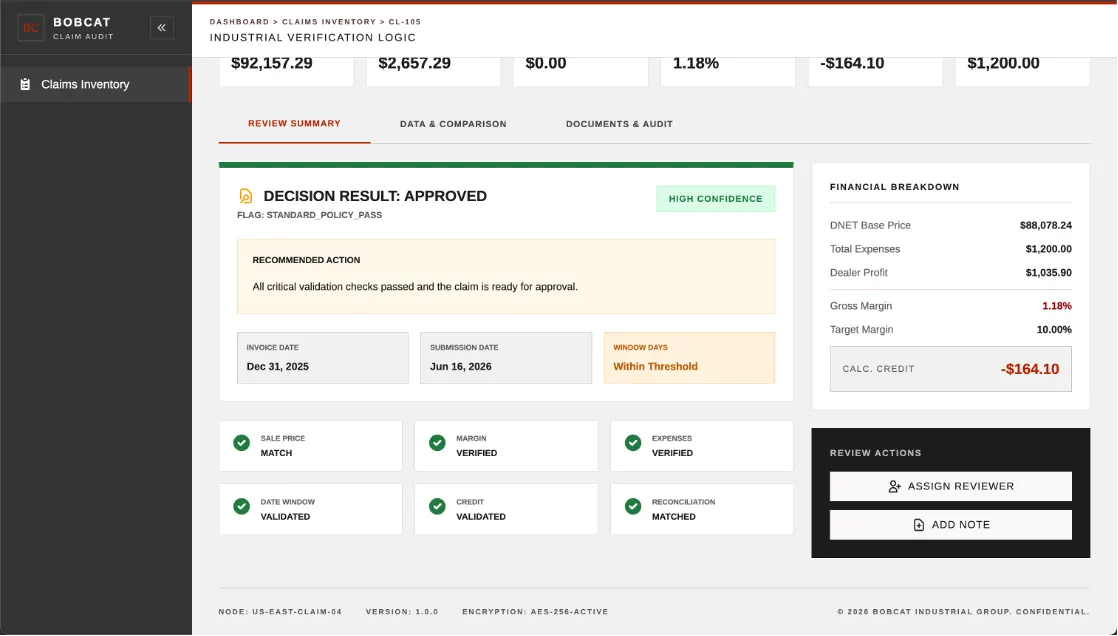
Task: Click the VERSION: 1.0.0 footer text
Action: click(402, 612)
